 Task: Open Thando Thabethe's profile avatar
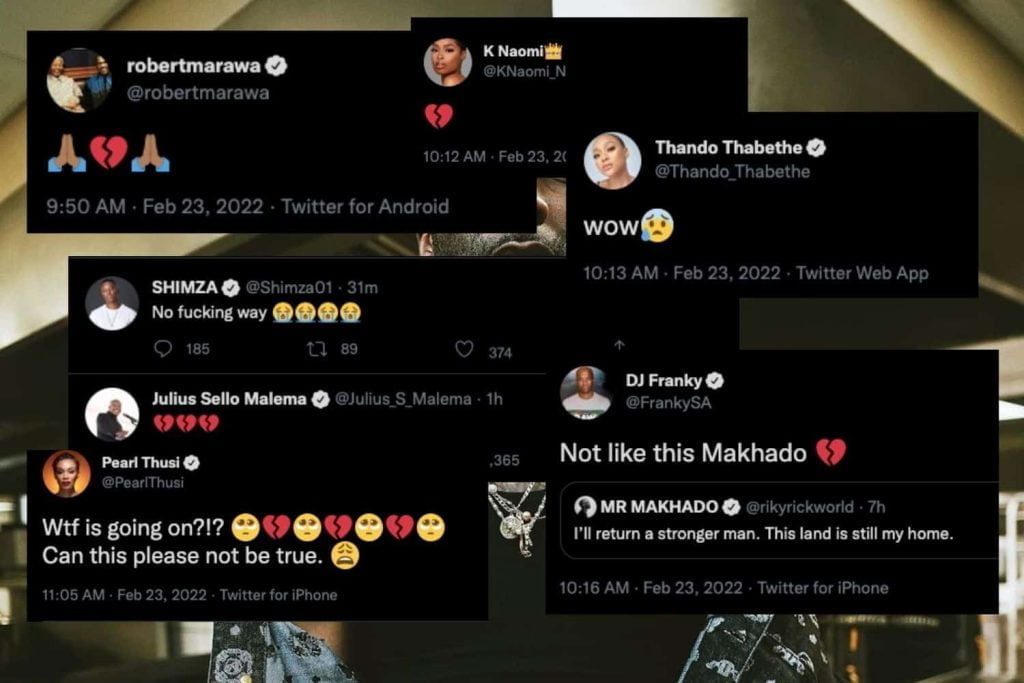tap(612, 161)
